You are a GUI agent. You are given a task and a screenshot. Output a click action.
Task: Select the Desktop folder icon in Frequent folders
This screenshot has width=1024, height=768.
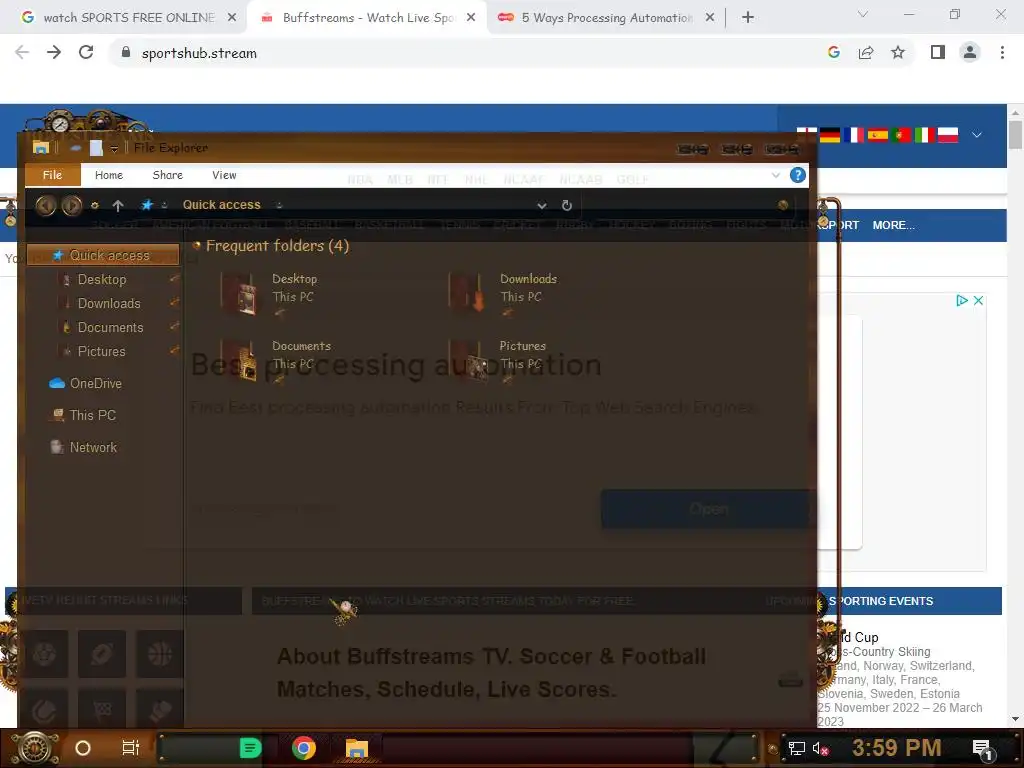239,294
